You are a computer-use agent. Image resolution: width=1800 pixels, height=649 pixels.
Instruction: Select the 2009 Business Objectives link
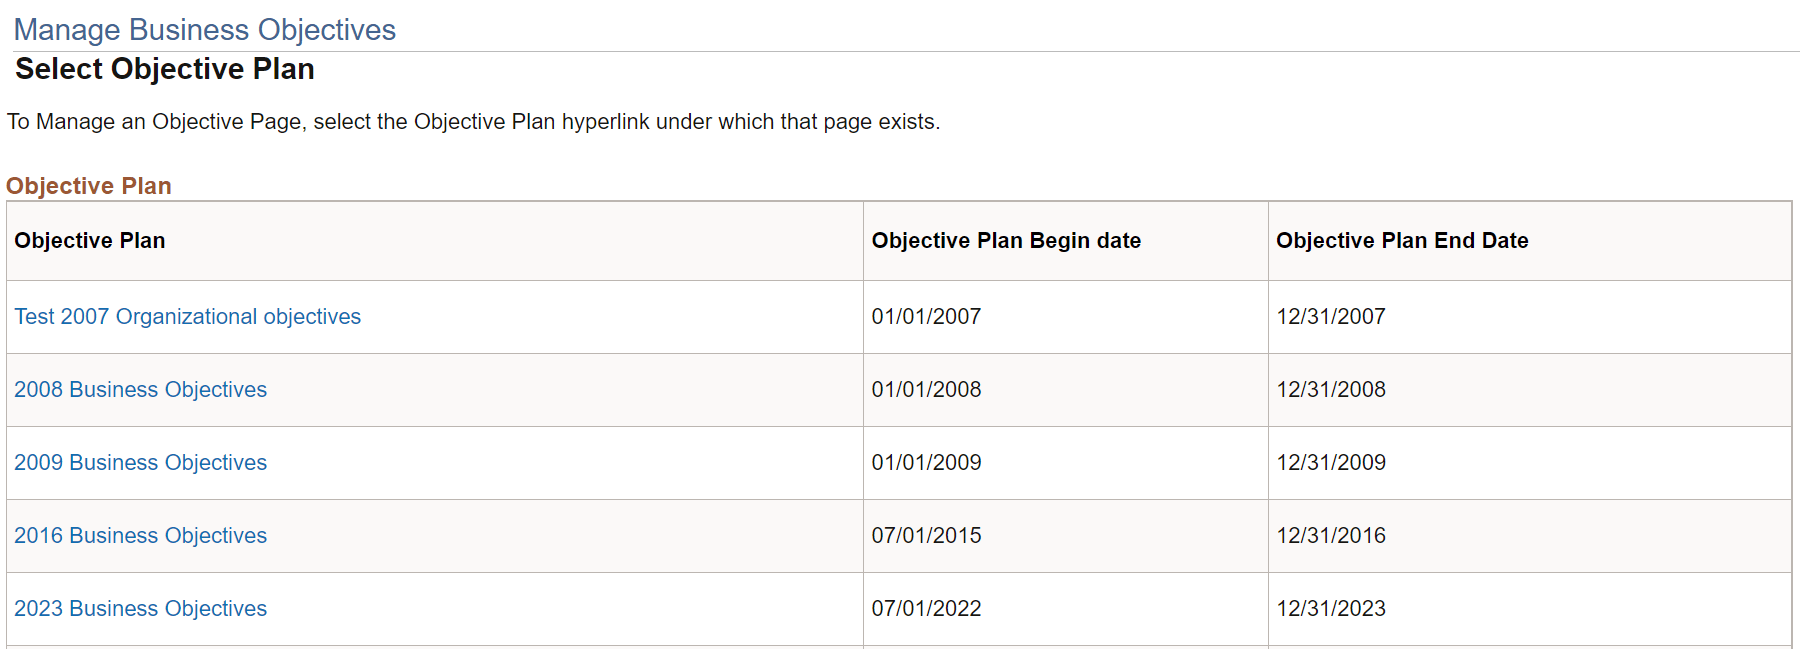[140, 463]
